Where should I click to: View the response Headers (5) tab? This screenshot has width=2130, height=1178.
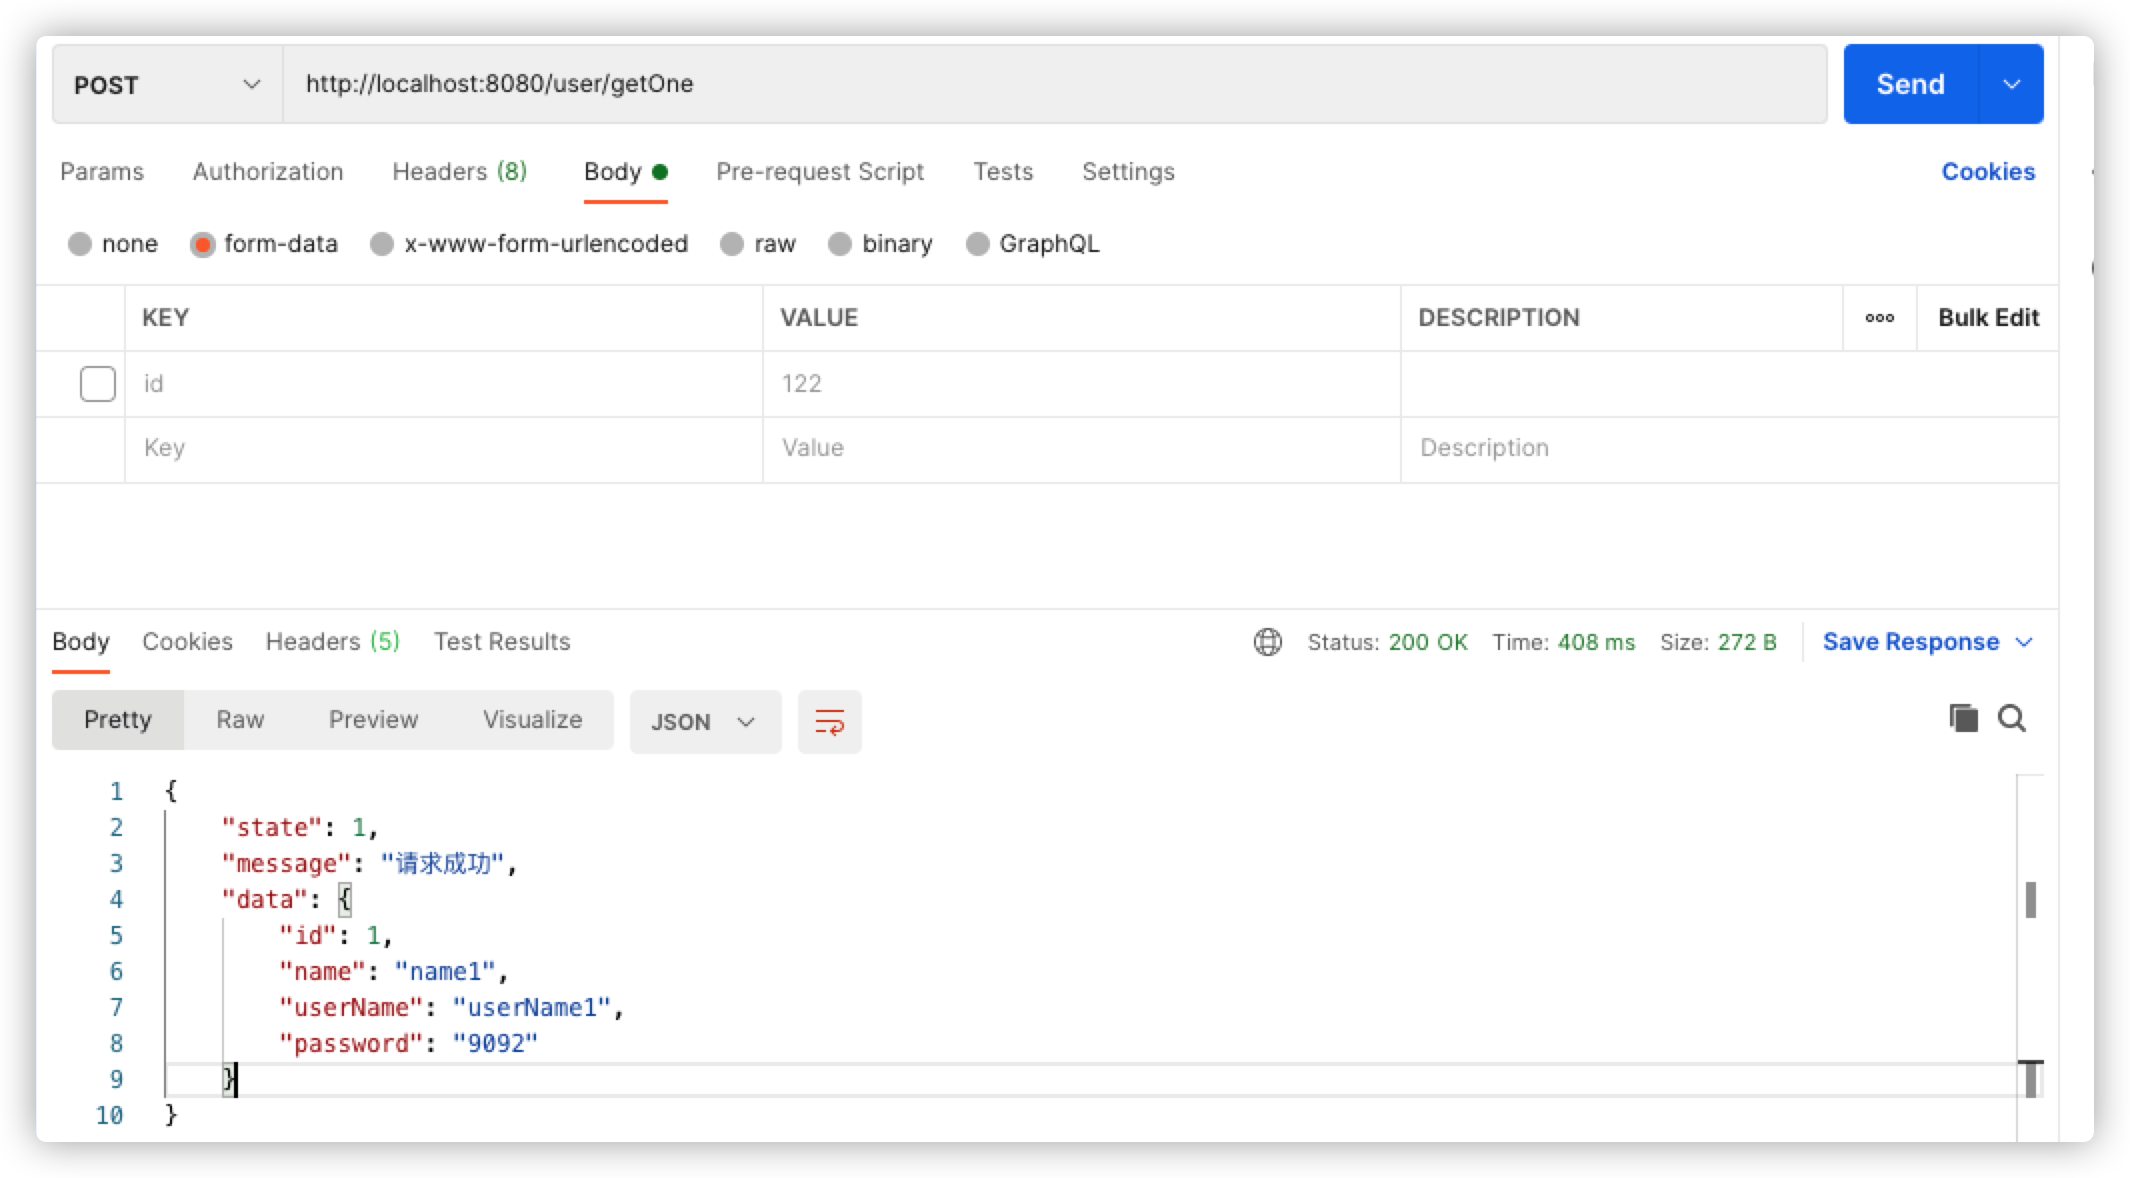point(332,642)
